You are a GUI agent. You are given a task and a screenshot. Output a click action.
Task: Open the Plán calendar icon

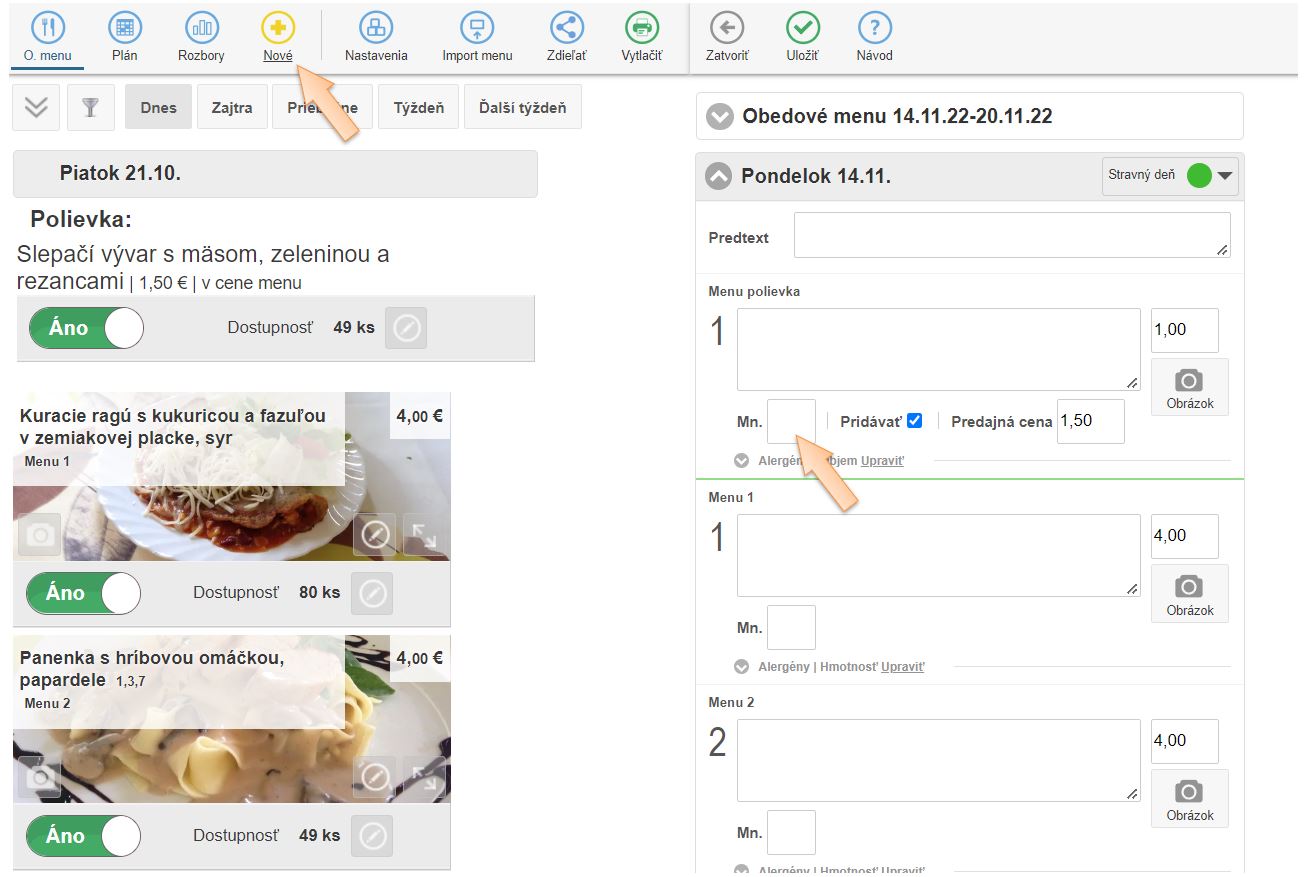[124, 29]
